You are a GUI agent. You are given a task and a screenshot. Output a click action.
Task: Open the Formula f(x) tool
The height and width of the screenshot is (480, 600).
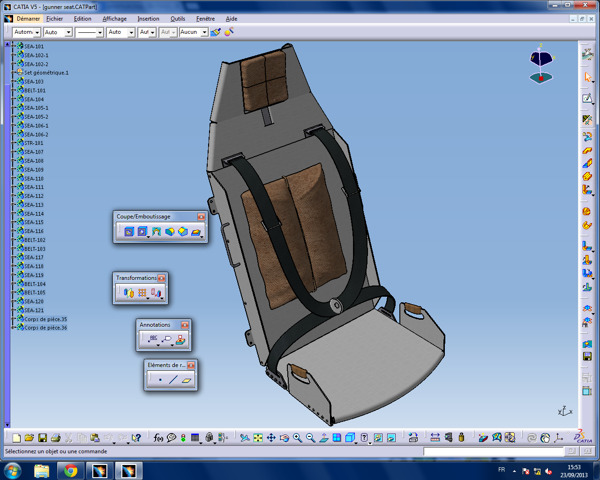pos(158,438)
